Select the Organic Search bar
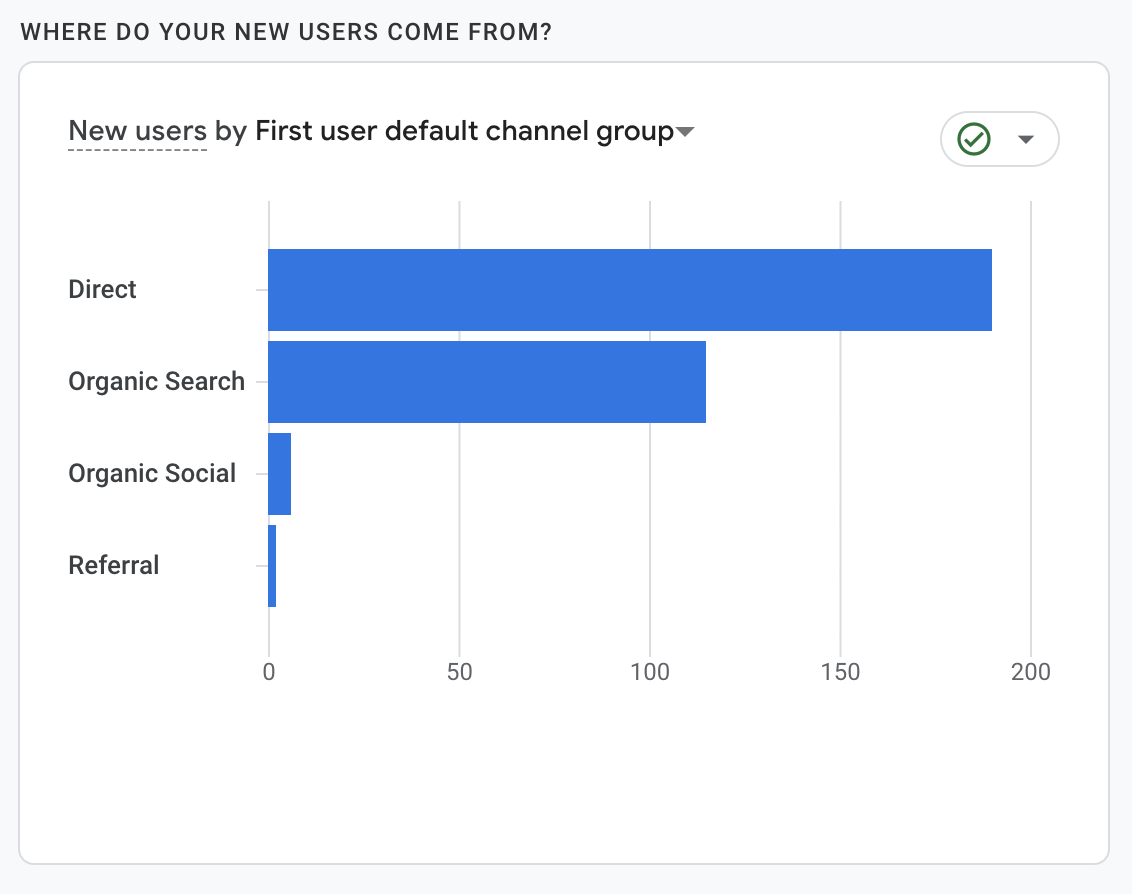The image size is (1132, 894). tap(487, 382)
